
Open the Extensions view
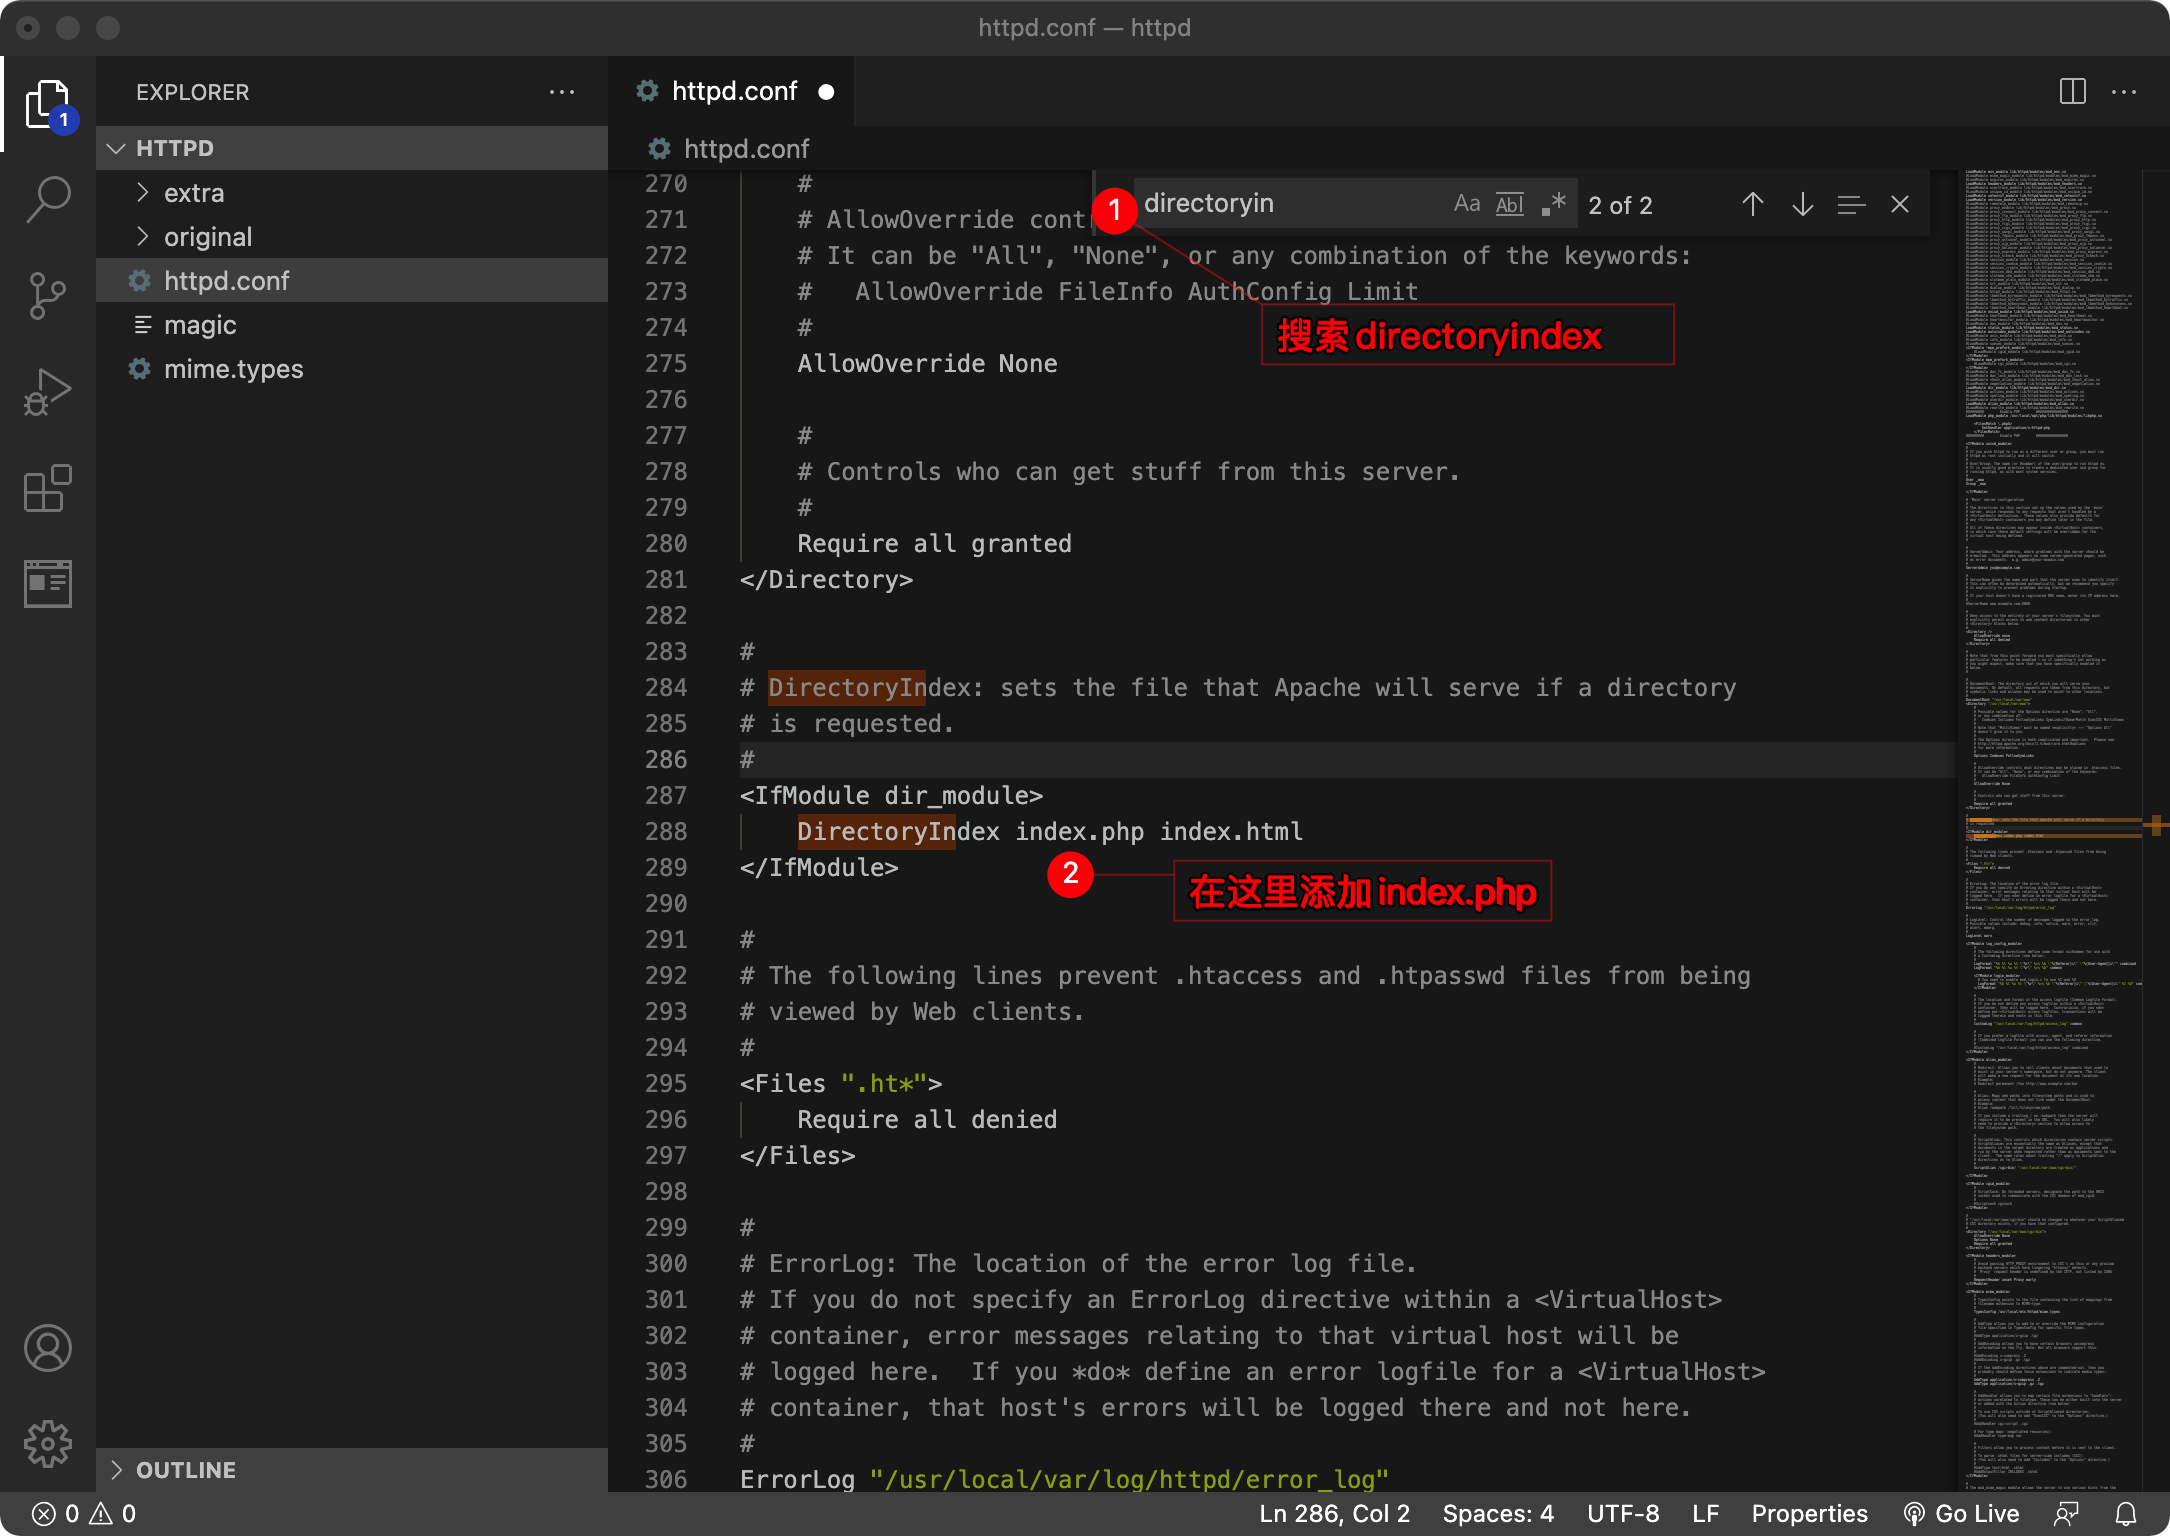(x=47, y=488)
